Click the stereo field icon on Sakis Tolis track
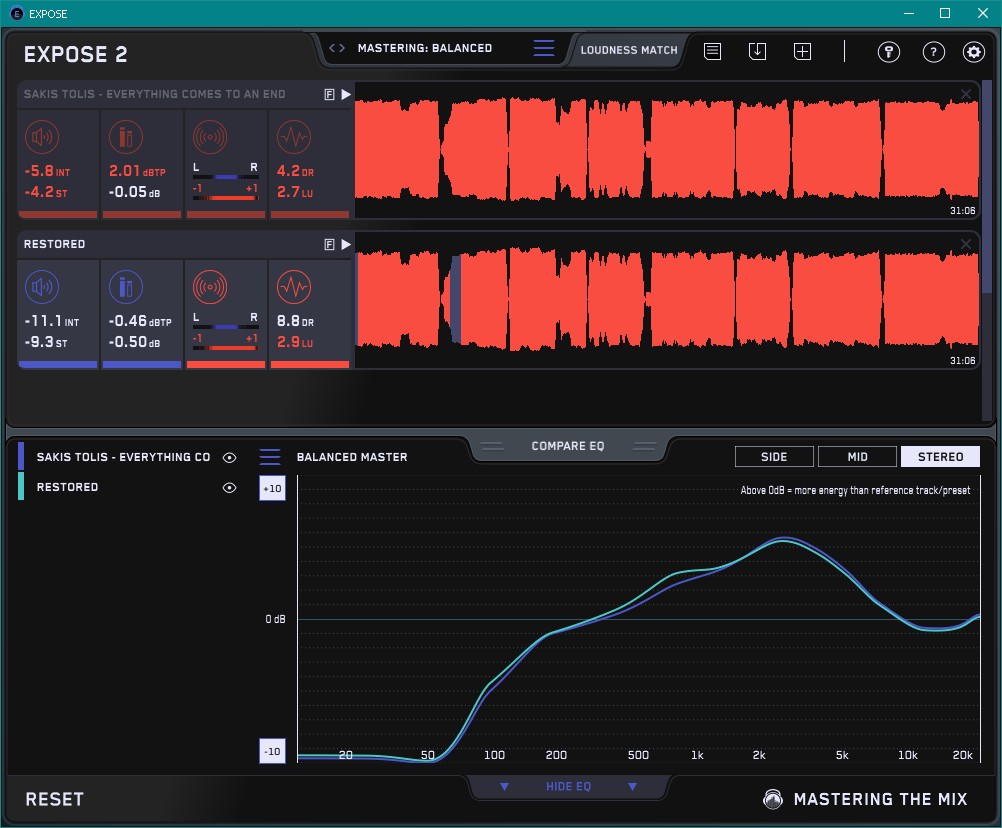 [209, 138]
